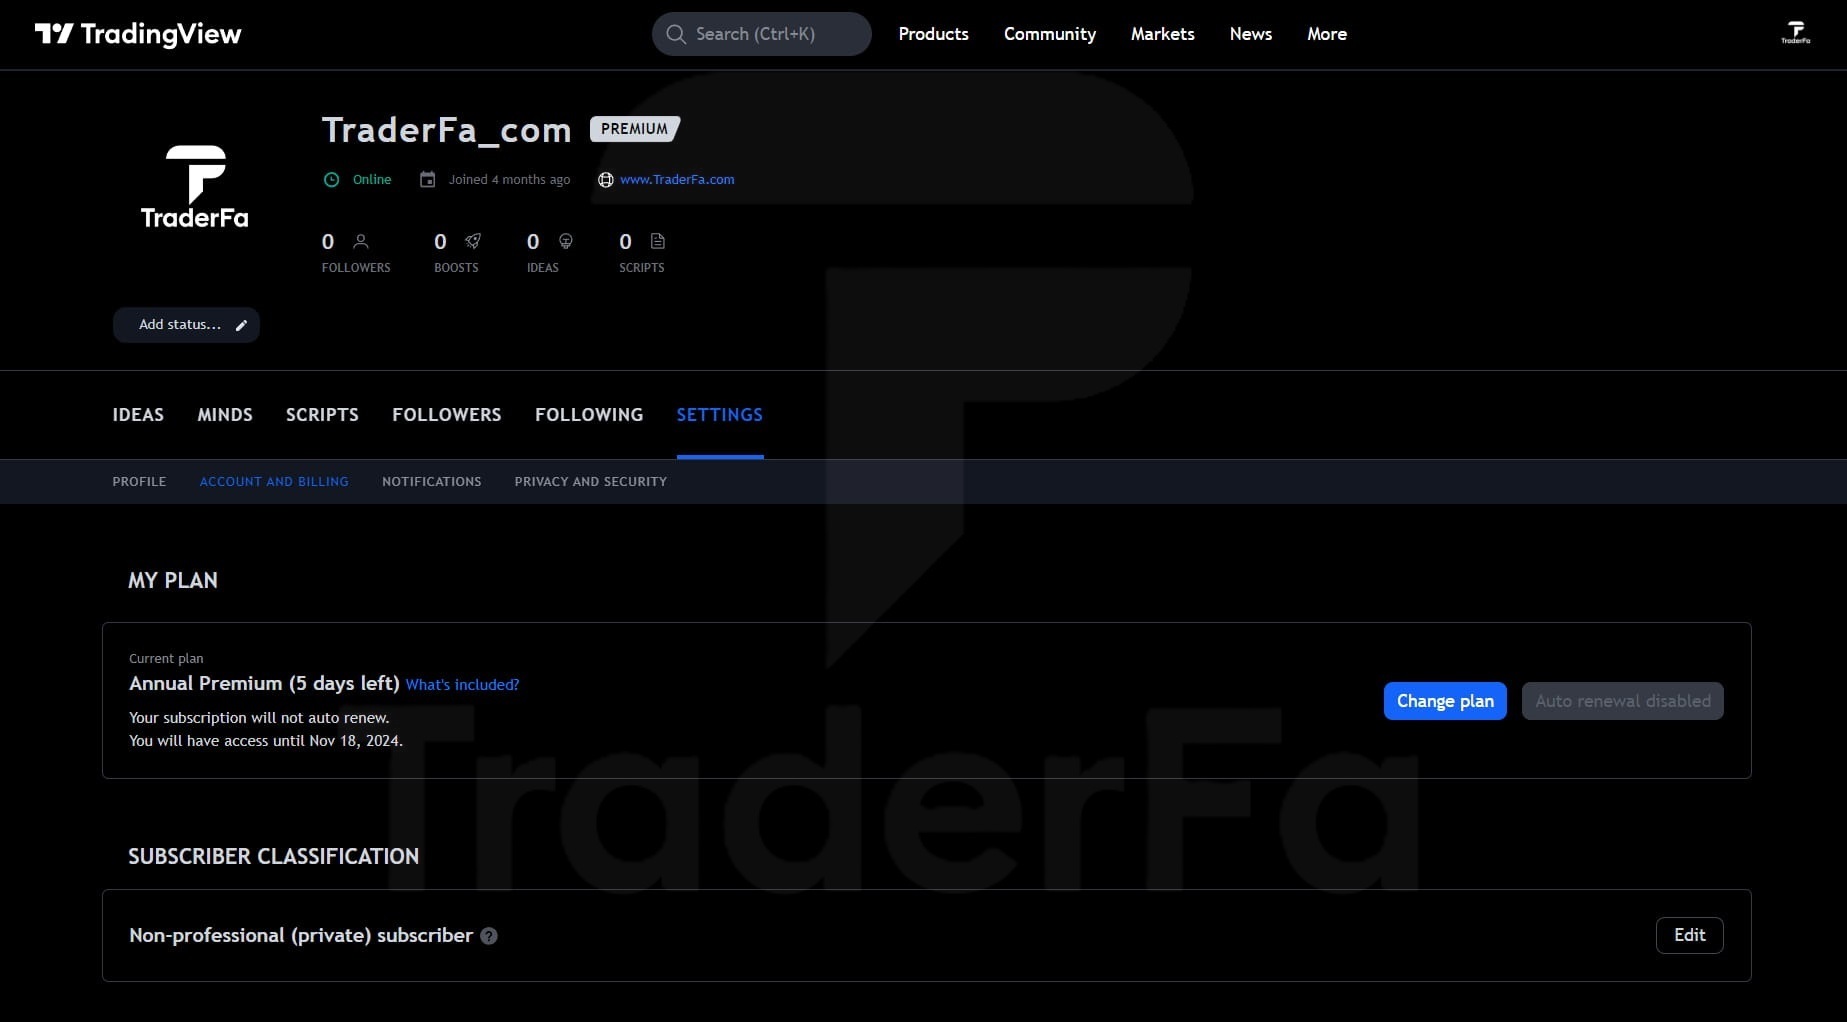Click the green Online status text

pos(372,180)
